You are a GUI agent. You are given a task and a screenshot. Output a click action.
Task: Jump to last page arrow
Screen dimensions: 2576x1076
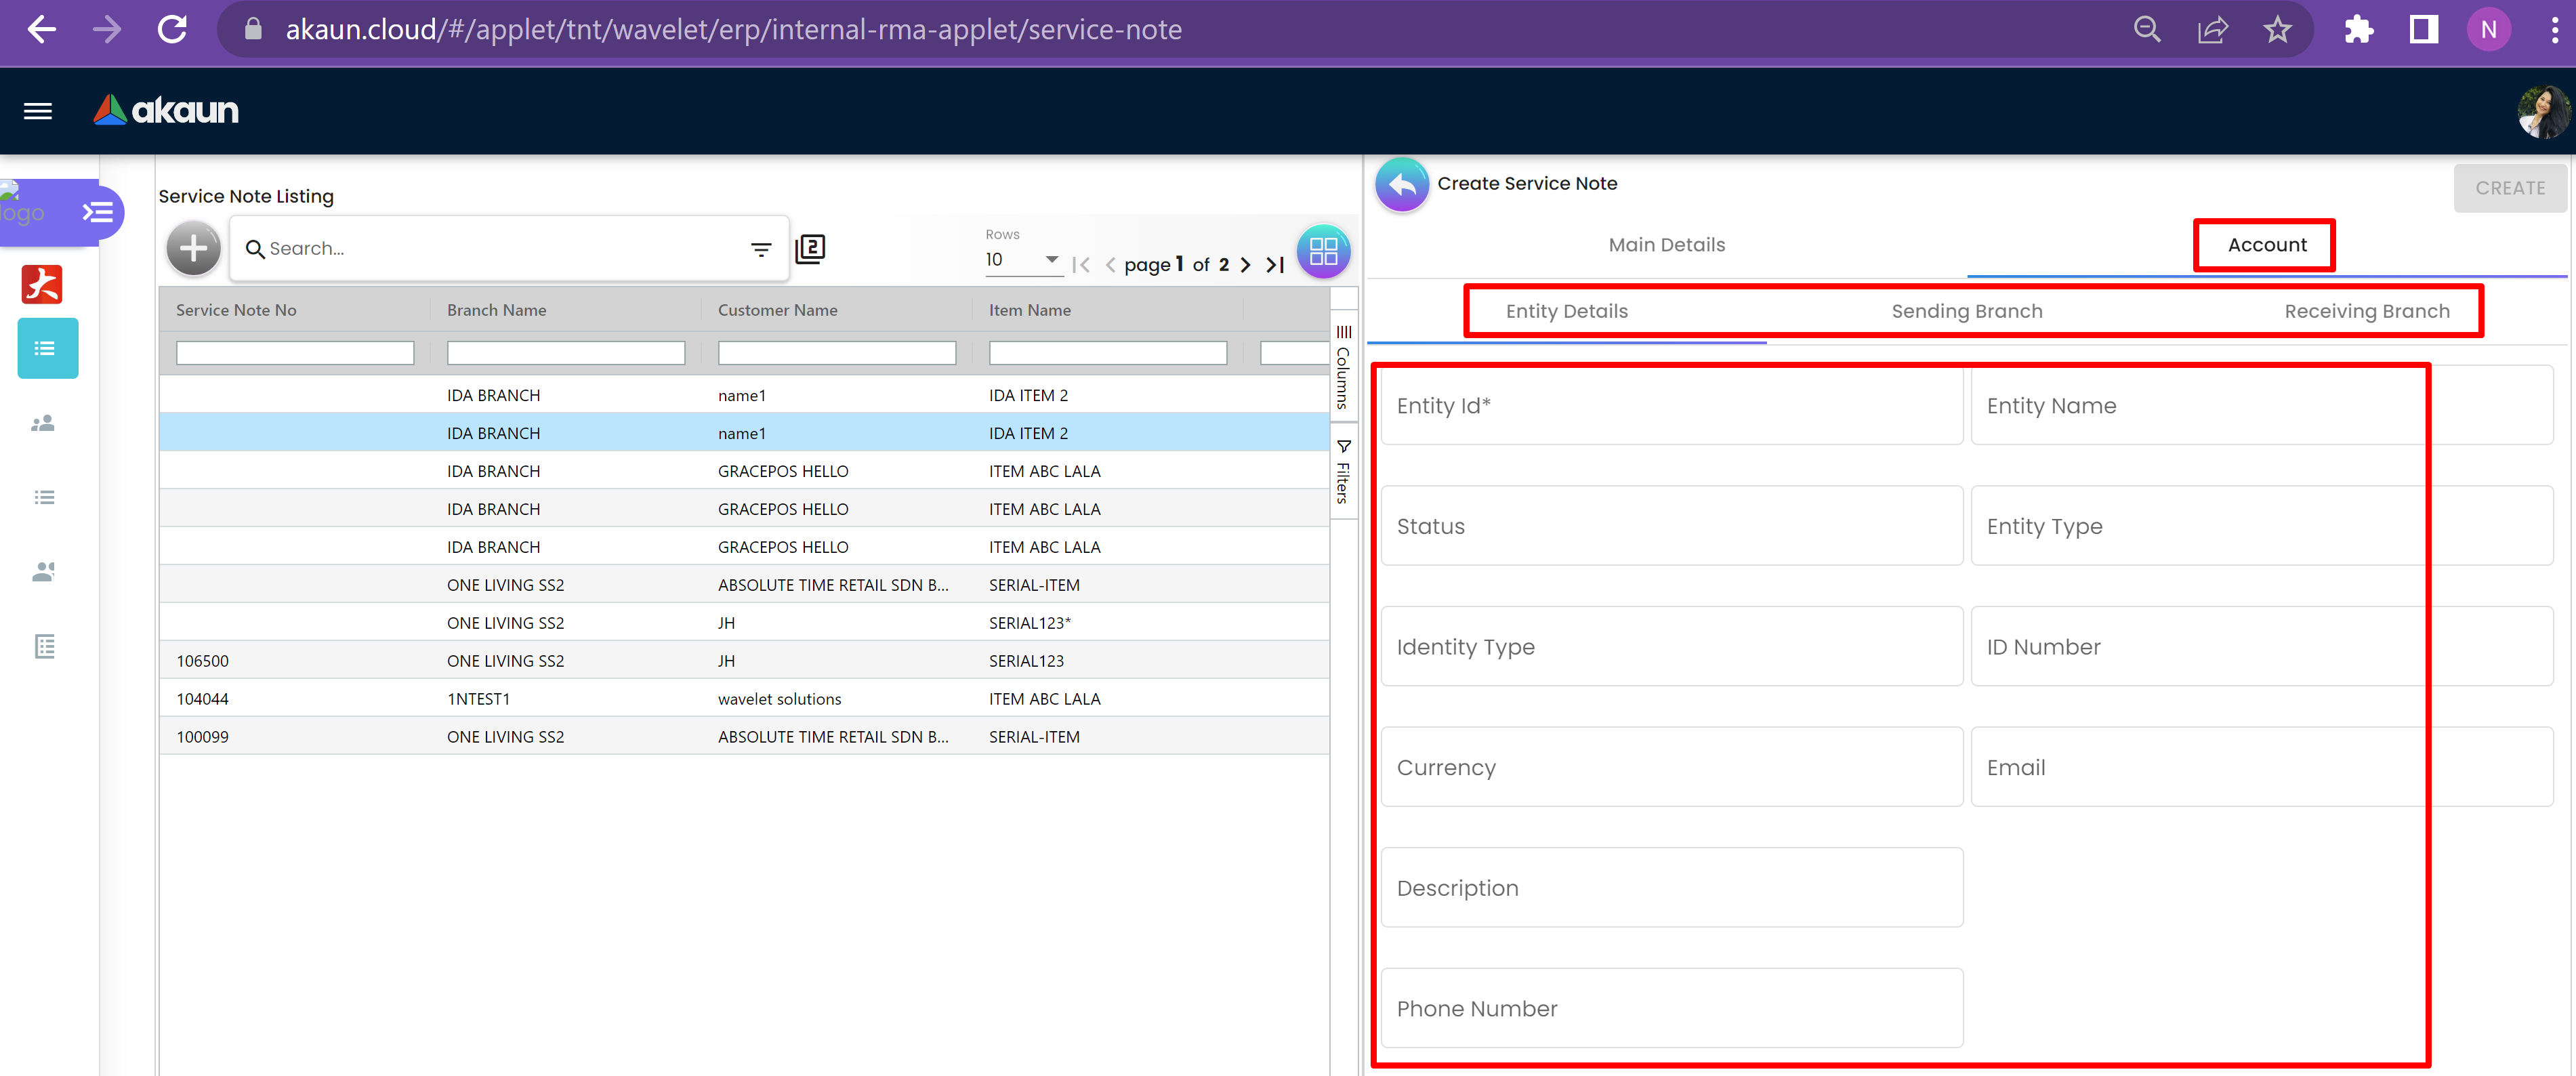[1275, 265]
